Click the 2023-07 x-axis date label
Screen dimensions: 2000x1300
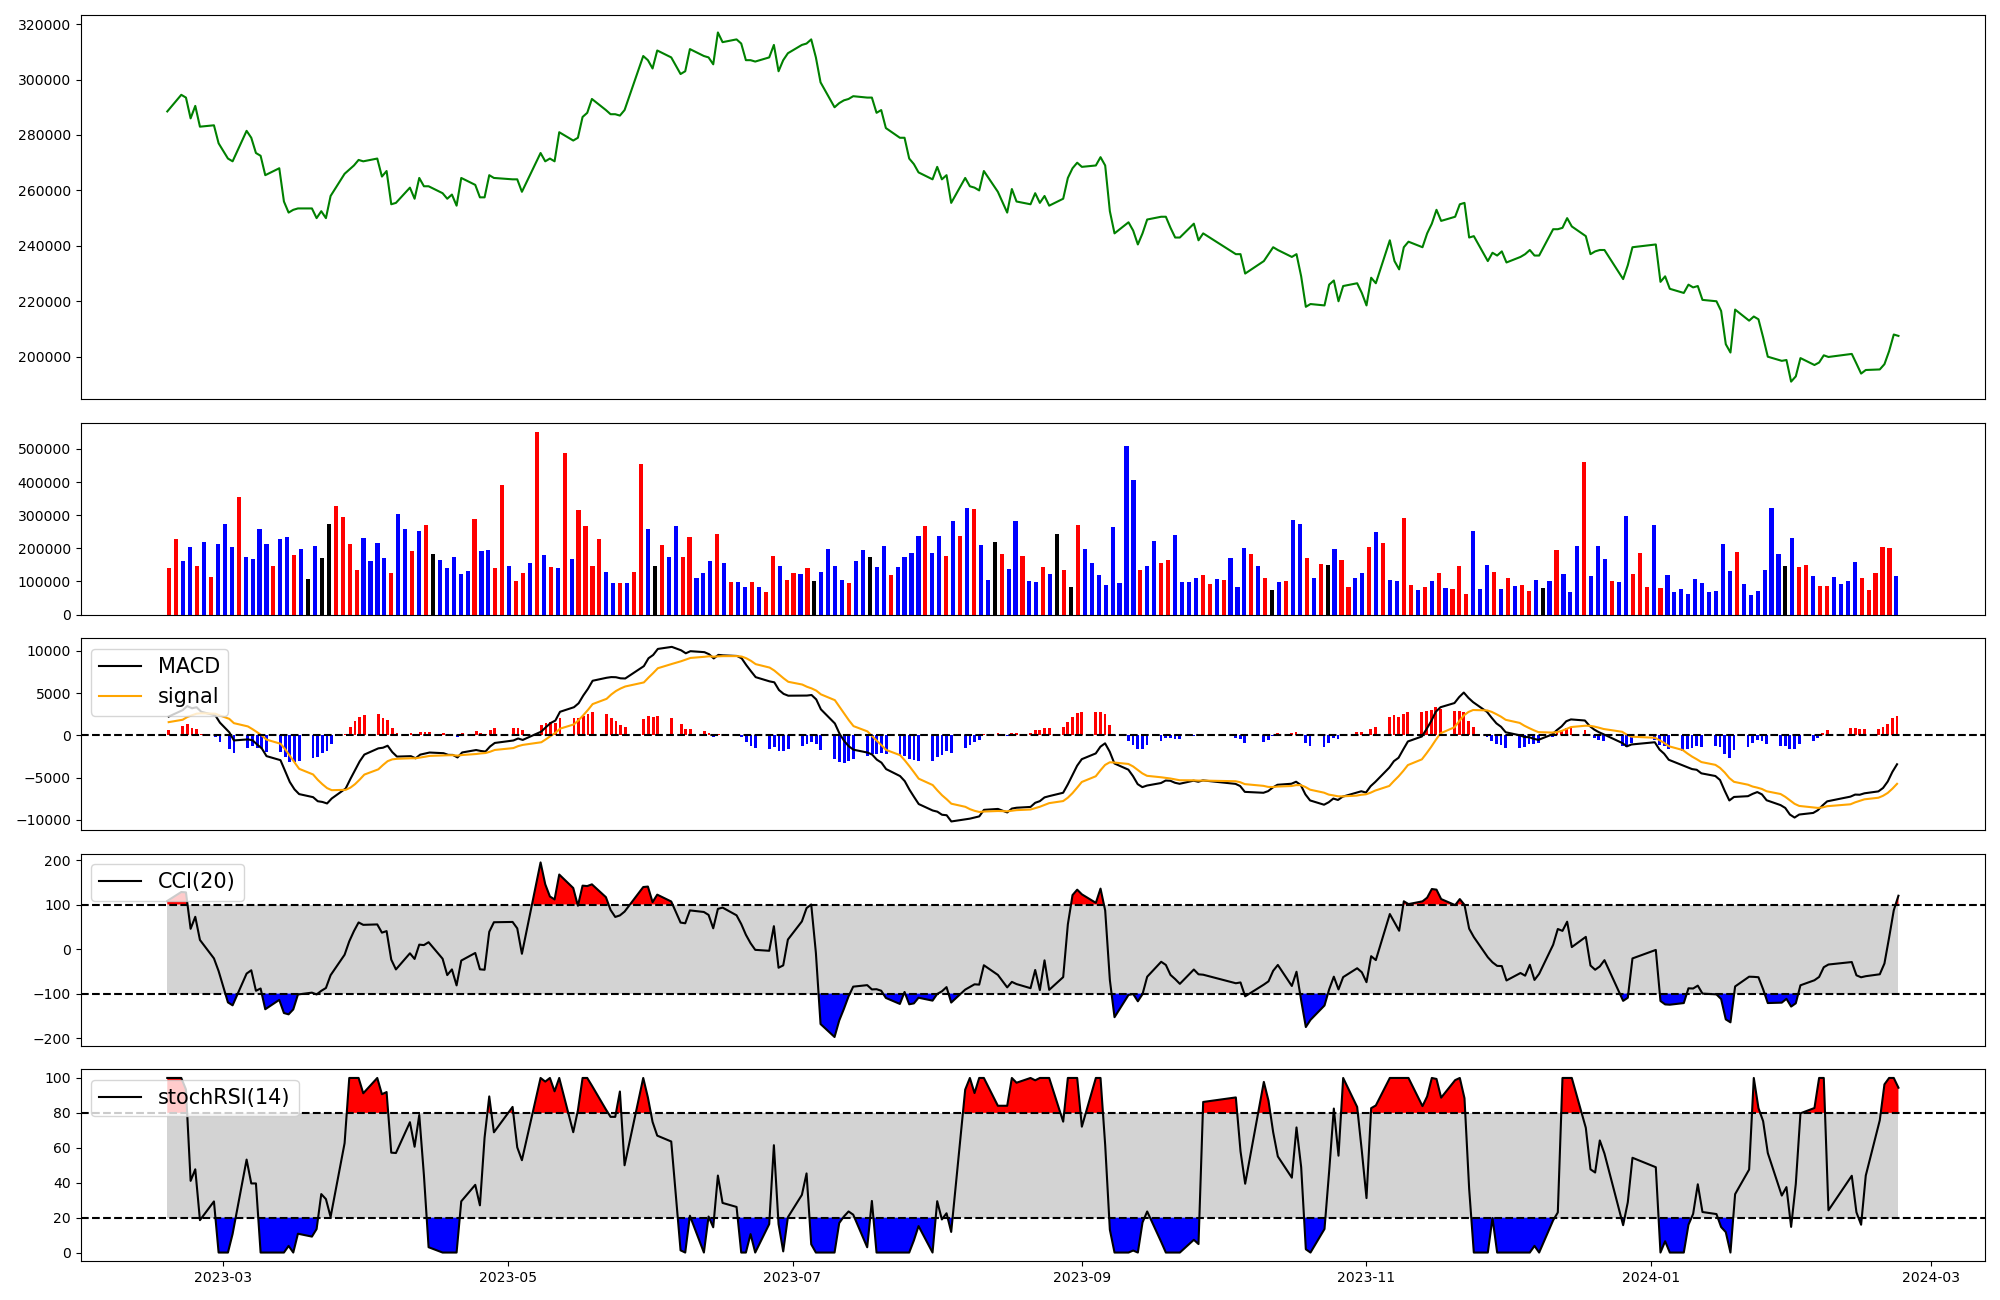793,1277
